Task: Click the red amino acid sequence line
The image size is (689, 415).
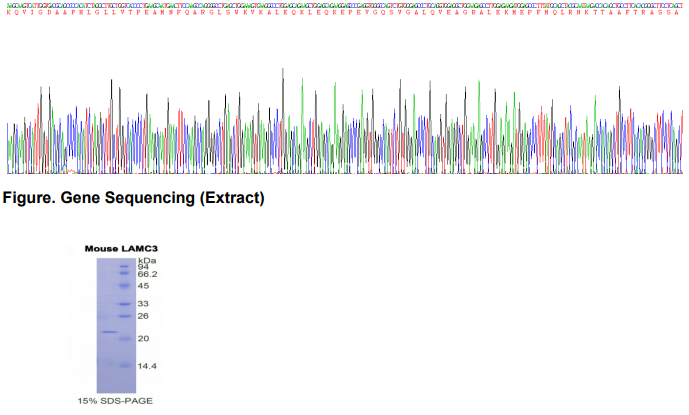Action: coord(344,13)
